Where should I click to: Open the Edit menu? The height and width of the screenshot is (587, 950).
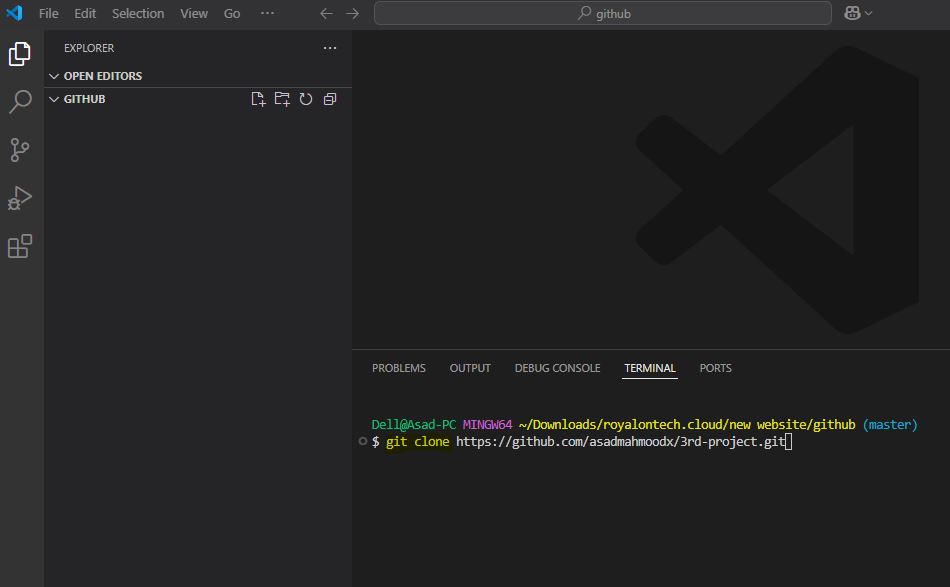[85, 13]
